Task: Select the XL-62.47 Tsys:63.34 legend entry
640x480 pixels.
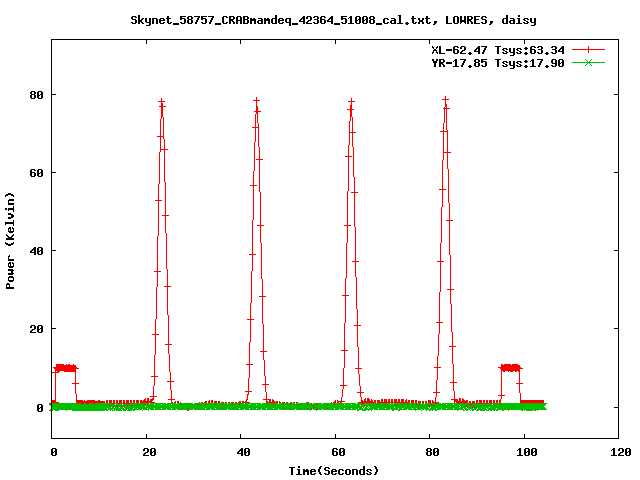Action: pos(498,50)
